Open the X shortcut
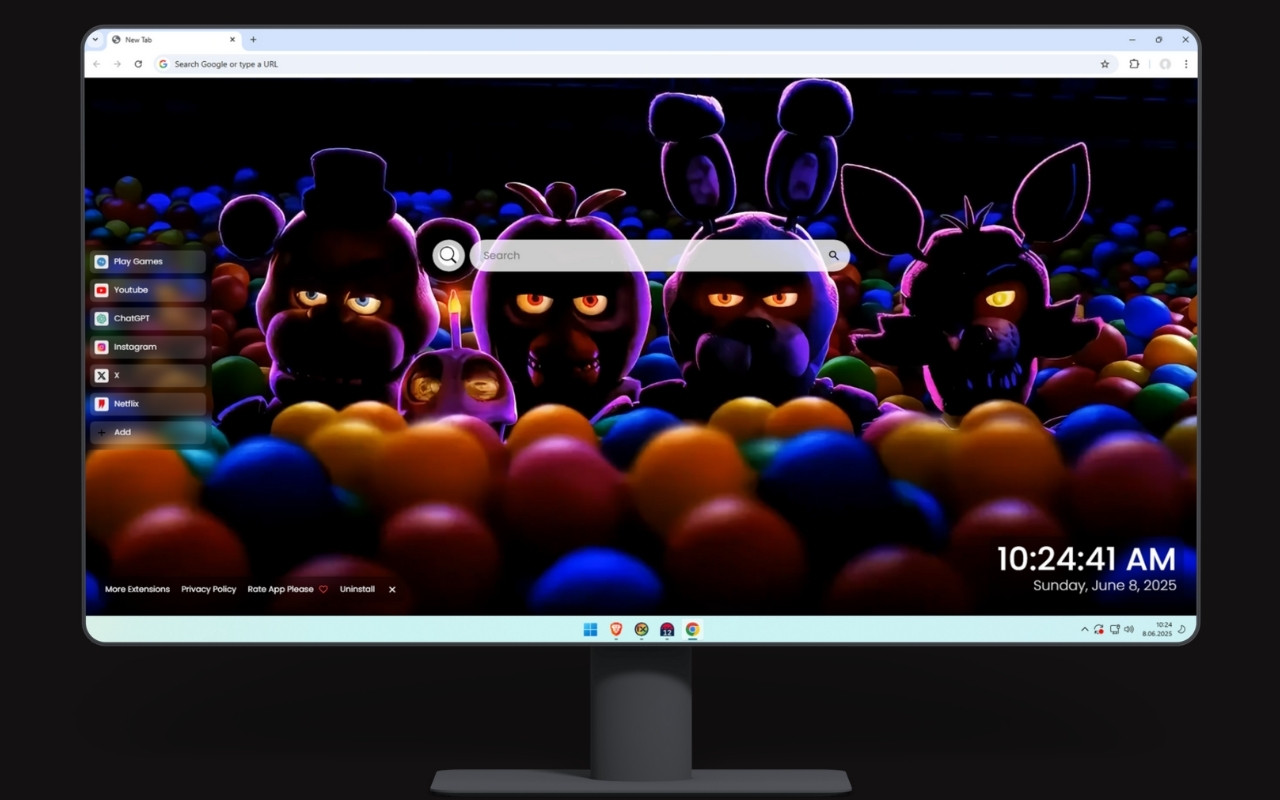The height and width of the screenshot is (800, 1280). [148, 375]
